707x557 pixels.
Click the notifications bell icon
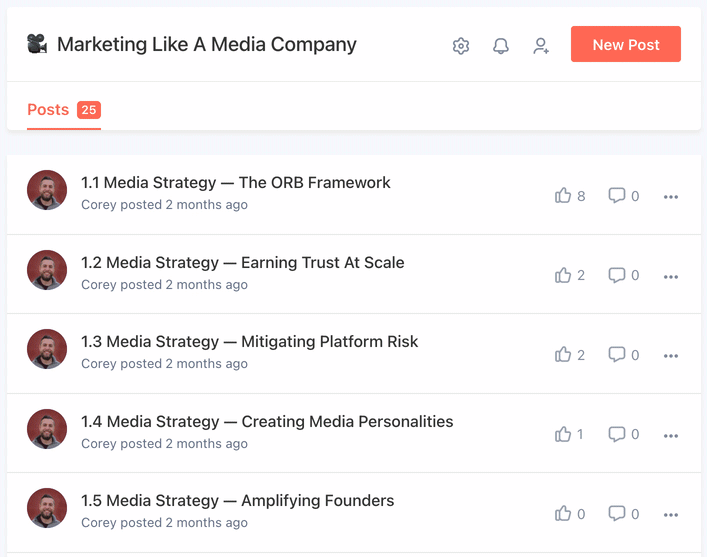click(501, 46)
